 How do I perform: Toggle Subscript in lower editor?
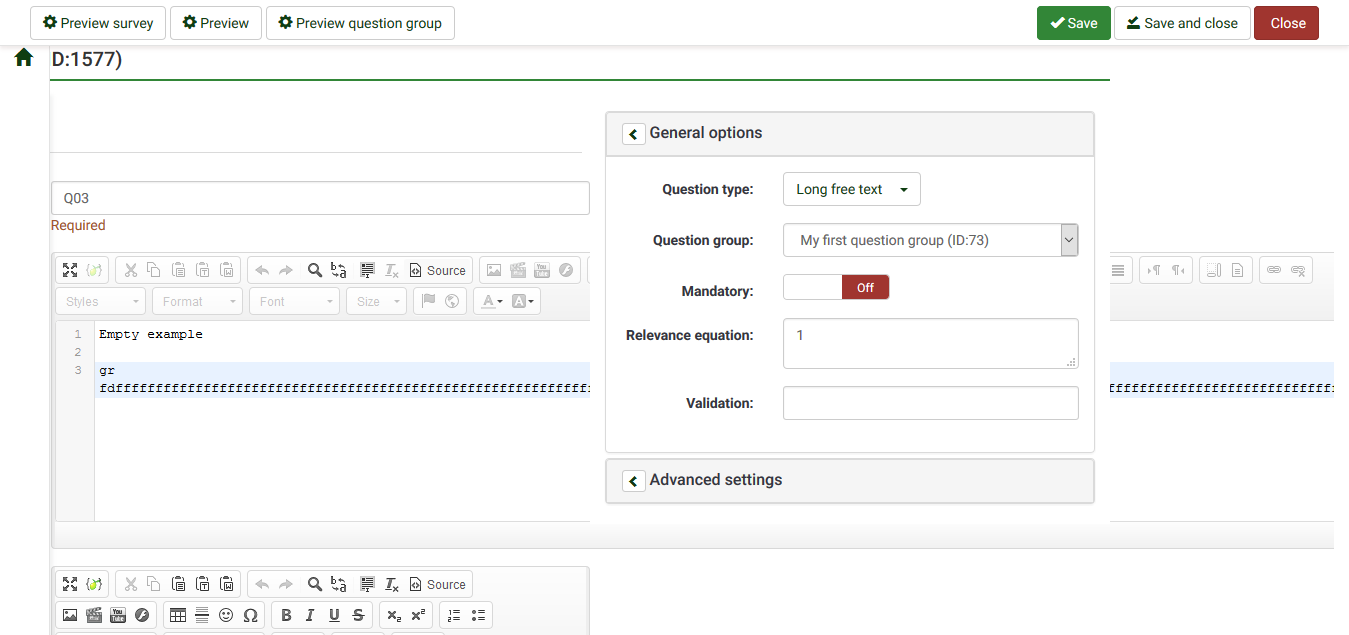394,615
